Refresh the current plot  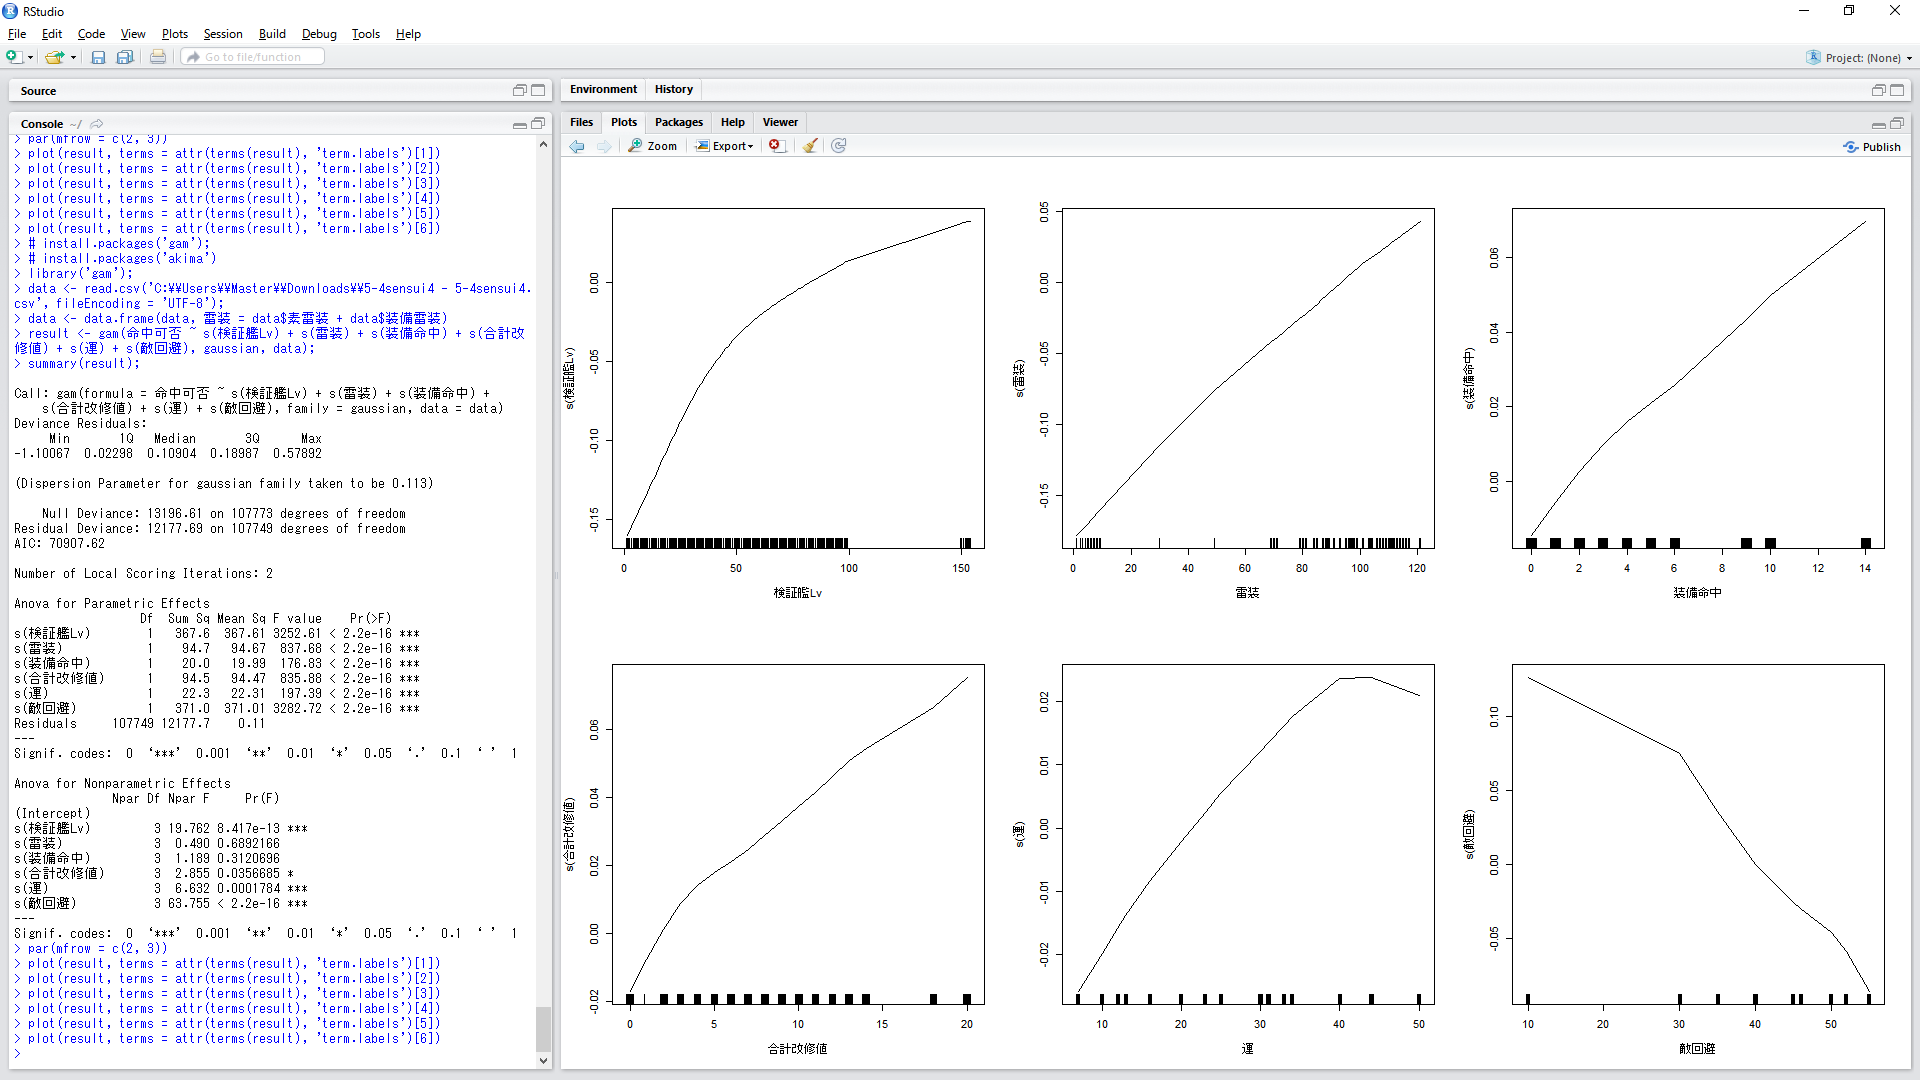tap(839, 146)
